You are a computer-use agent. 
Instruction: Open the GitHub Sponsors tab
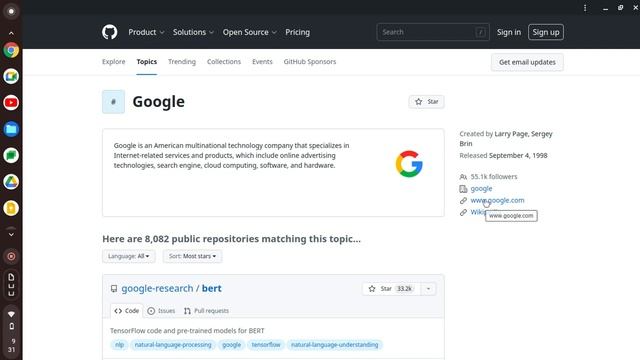point(310,62)
